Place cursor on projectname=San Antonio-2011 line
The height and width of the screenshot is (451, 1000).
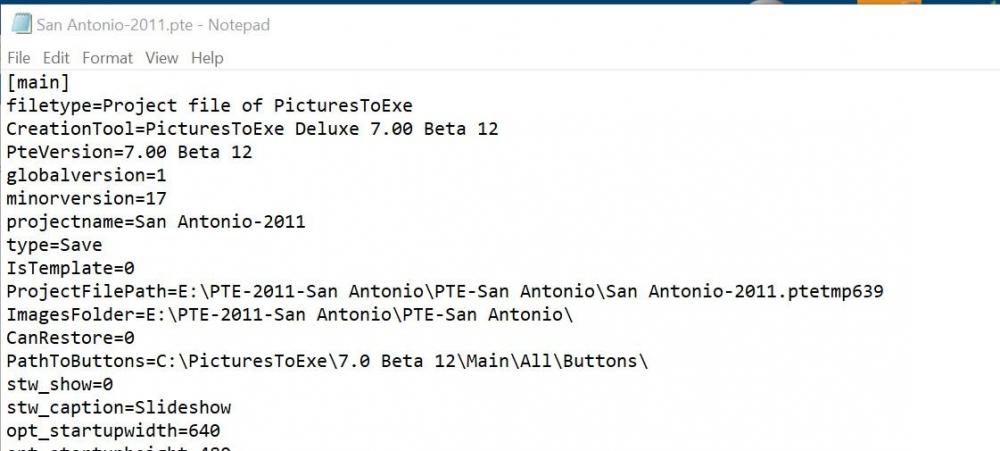pyautogui.click(x=155, y=222)
